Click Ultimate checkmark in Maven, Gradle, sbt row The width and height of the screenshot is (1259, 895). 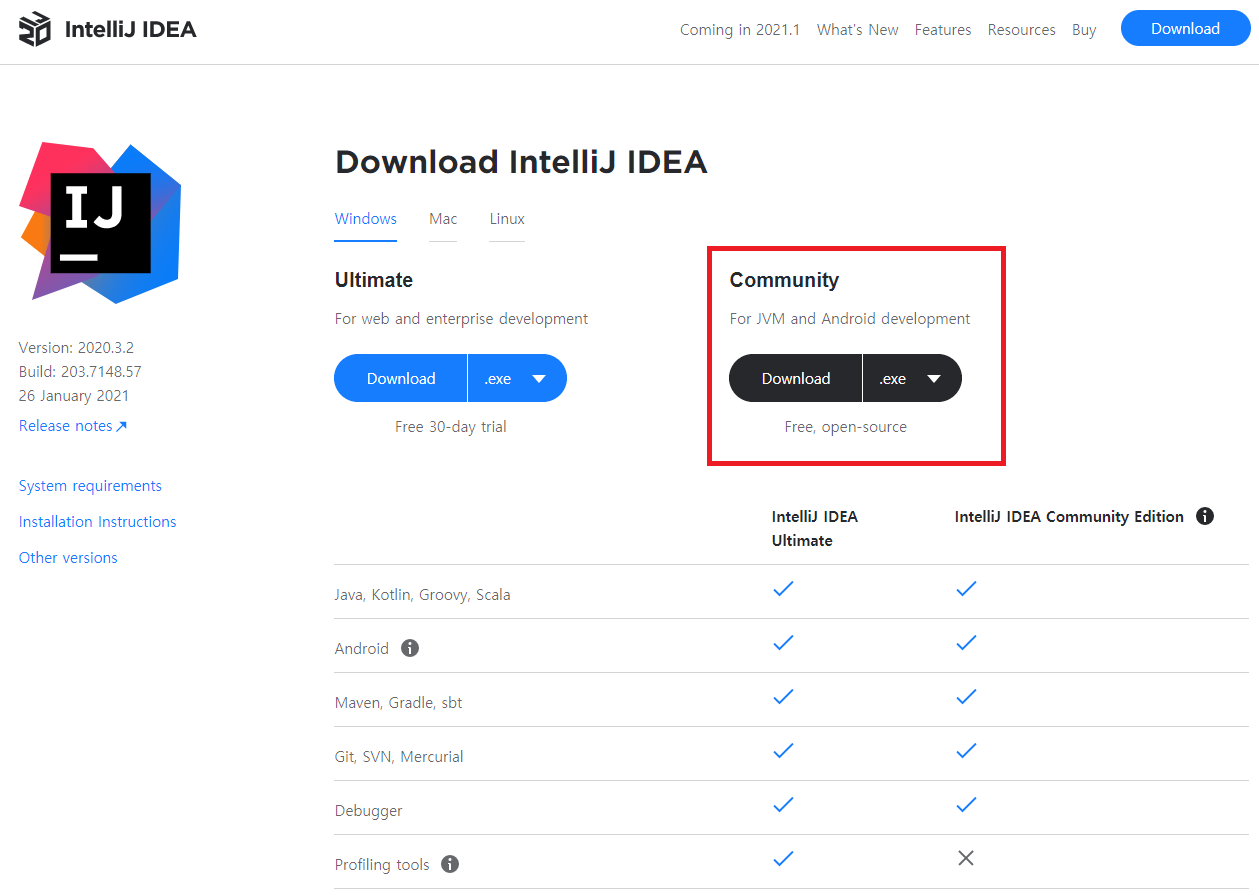(784, 697)
